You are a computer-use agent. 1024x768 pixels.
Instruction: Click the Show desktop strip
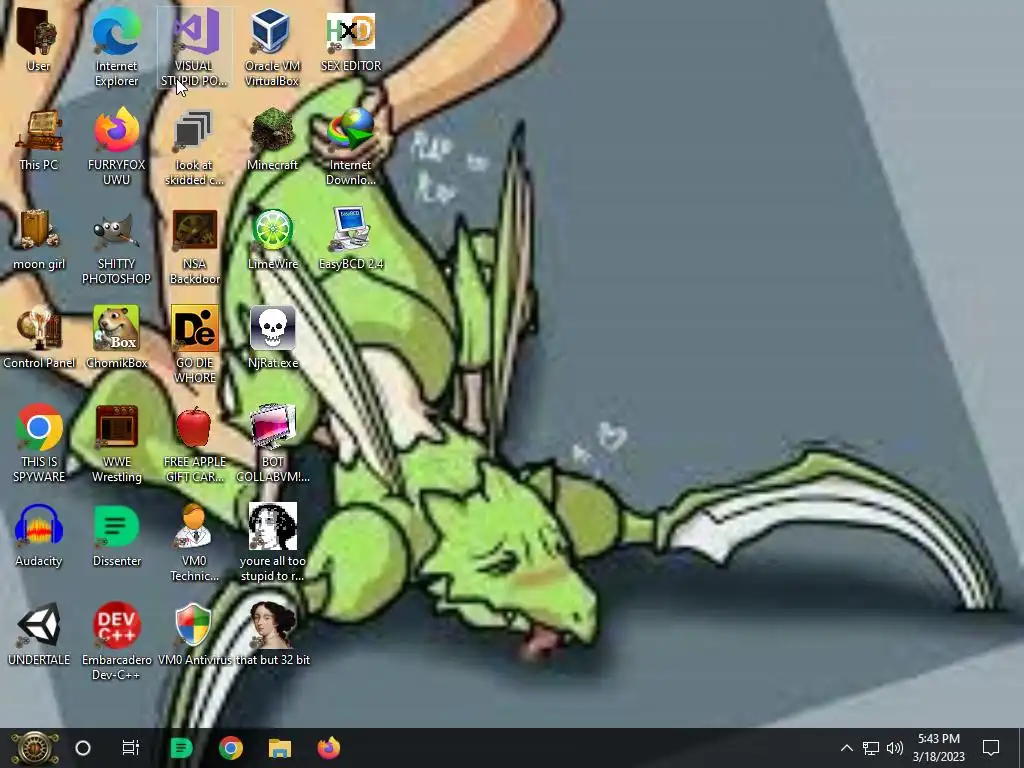(x=1020, y=748)
